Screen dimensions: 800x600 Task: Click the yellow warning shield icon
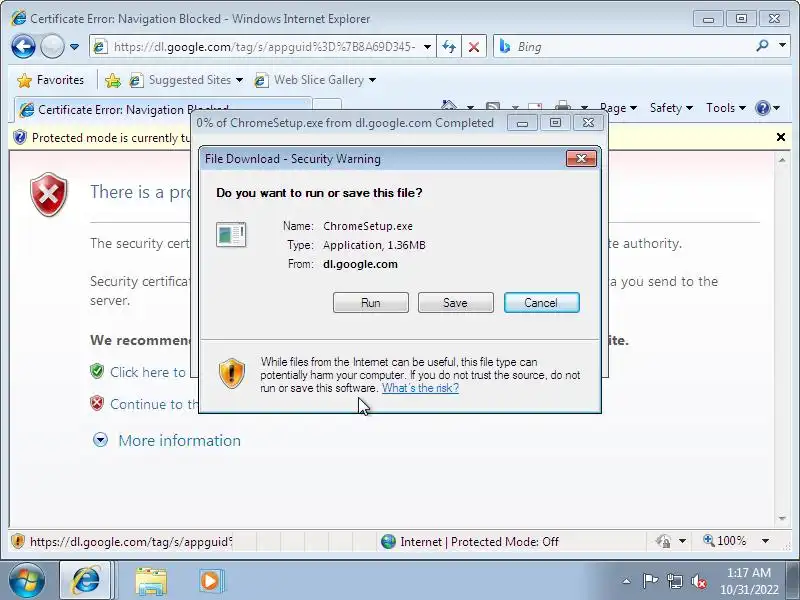point(232,373)
